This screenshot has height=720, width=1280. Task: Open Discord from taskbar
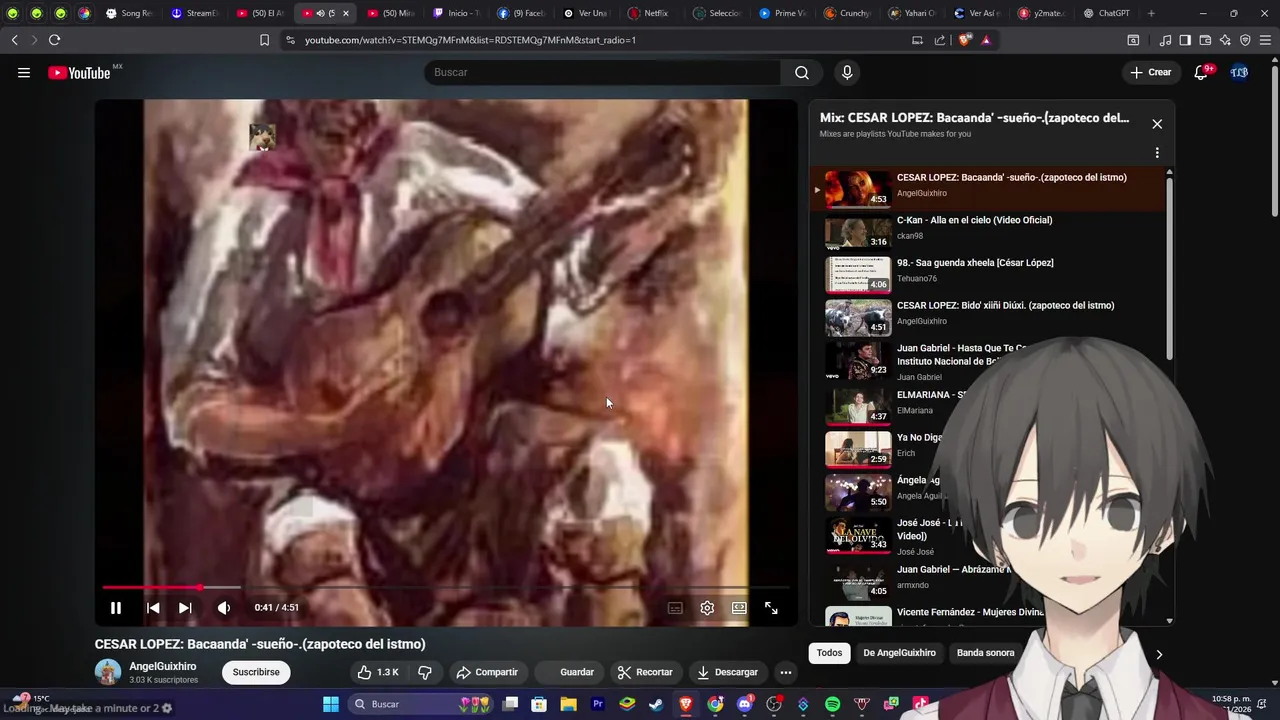click(x=744, y=704)
